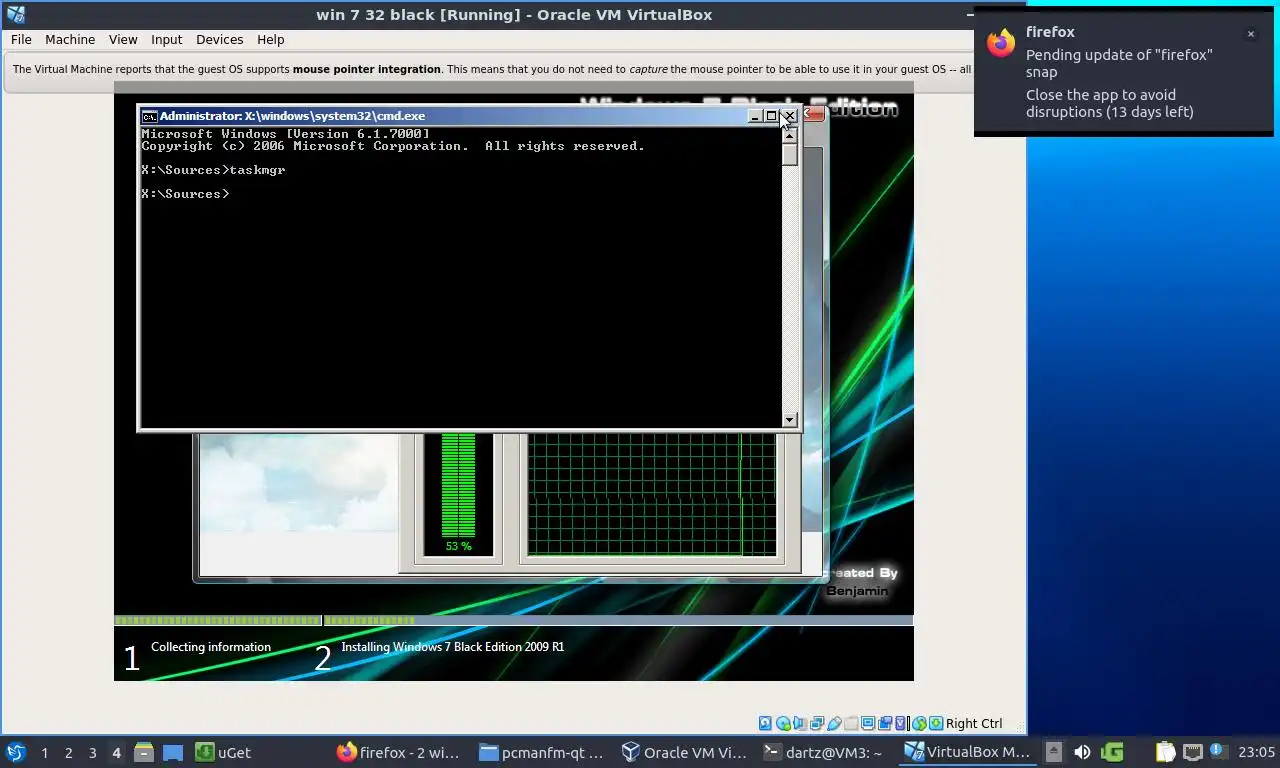Click the shared folders status icon
This screenshot has height=768, width=1280.
tap(851, 723)
